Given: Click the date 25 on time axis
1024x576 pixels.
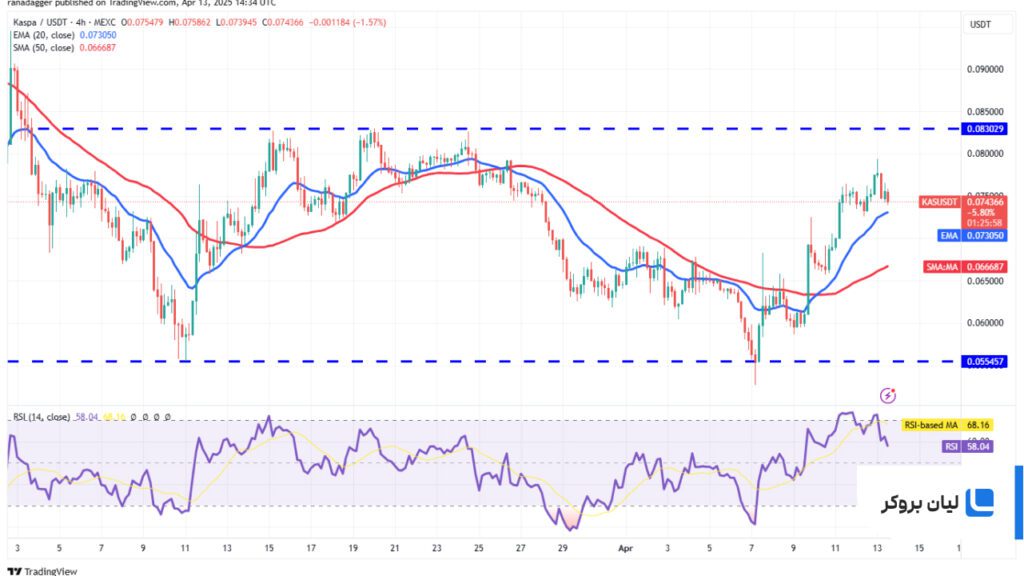Looking at the screenshot, I should click(479, 549).
